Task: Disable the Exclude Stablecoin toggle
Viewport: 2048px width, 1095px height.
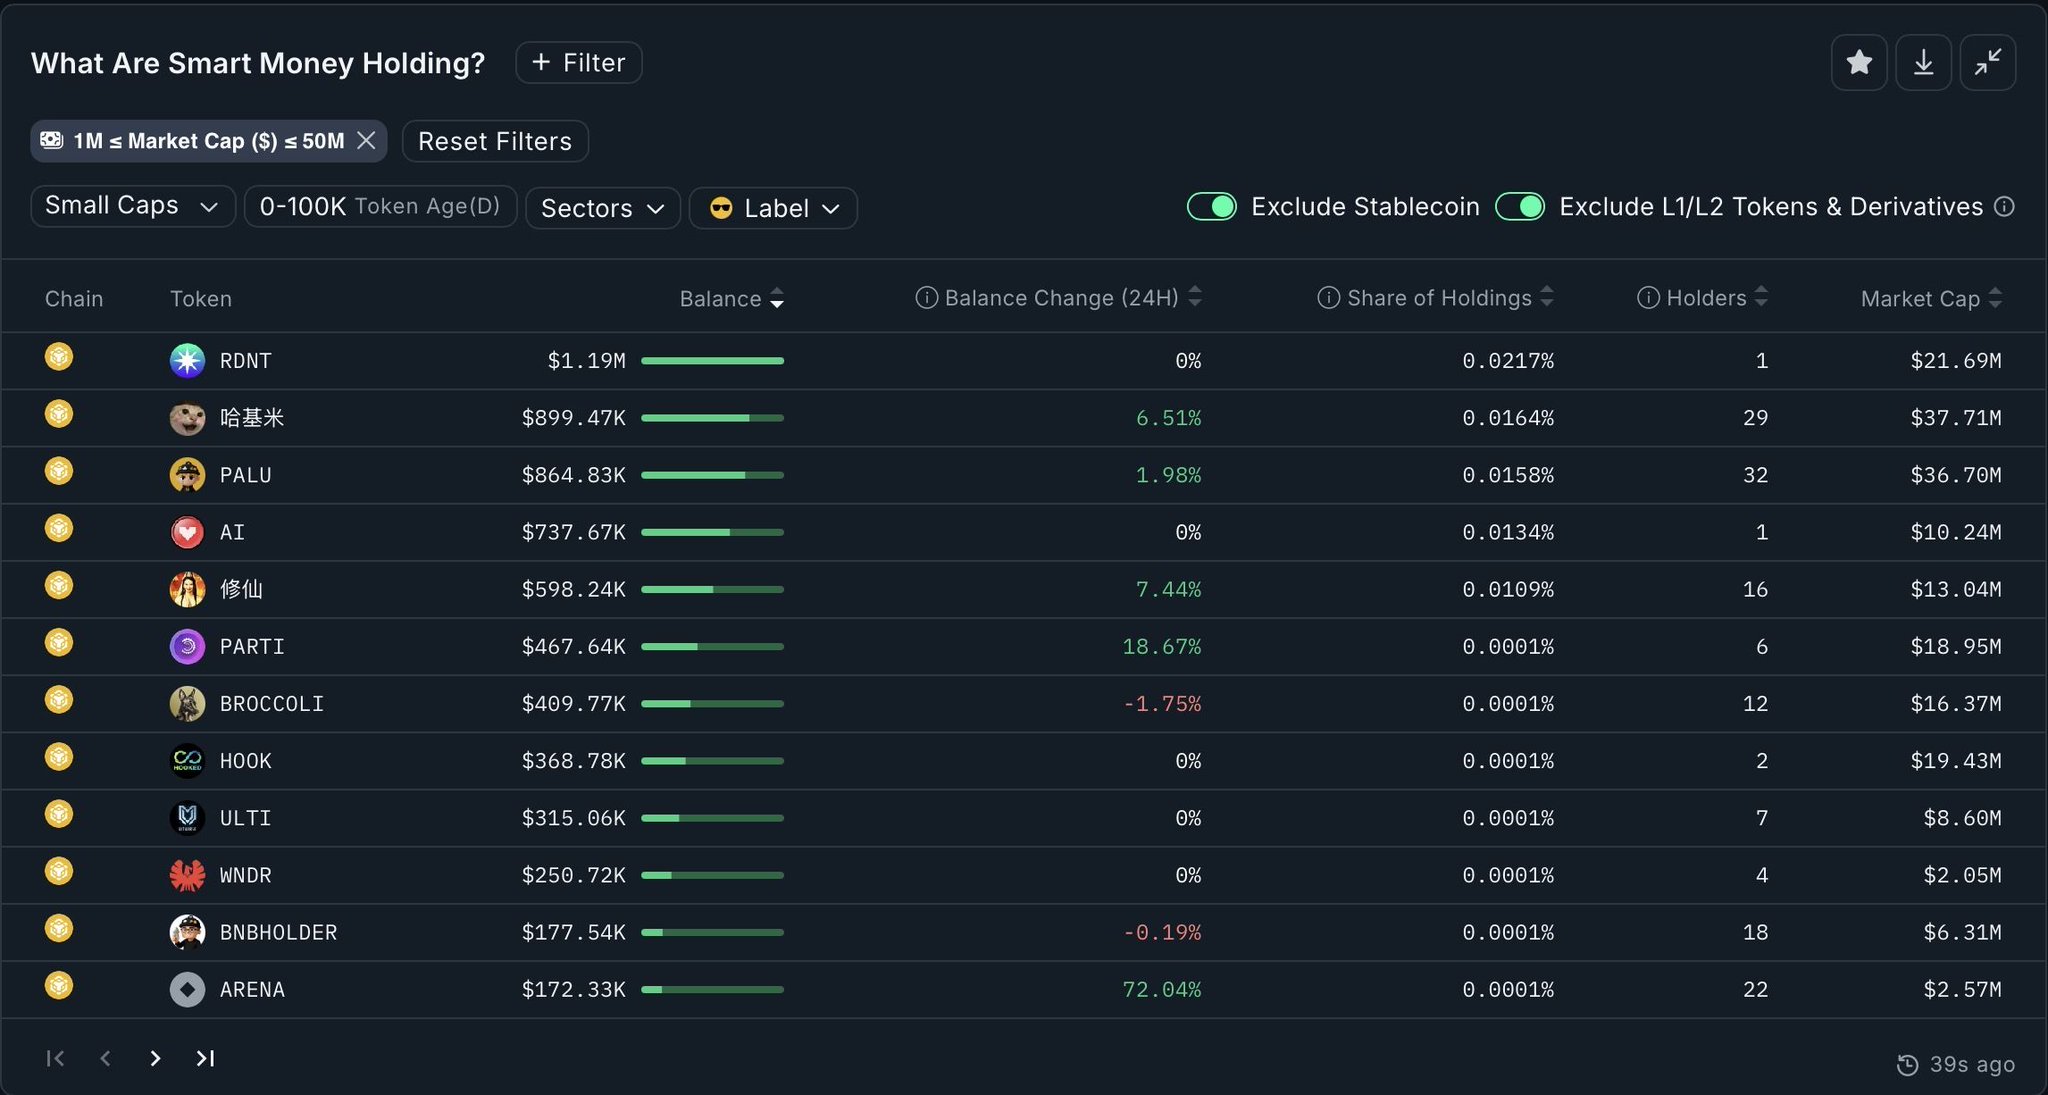Action: tap(1212, 207)
